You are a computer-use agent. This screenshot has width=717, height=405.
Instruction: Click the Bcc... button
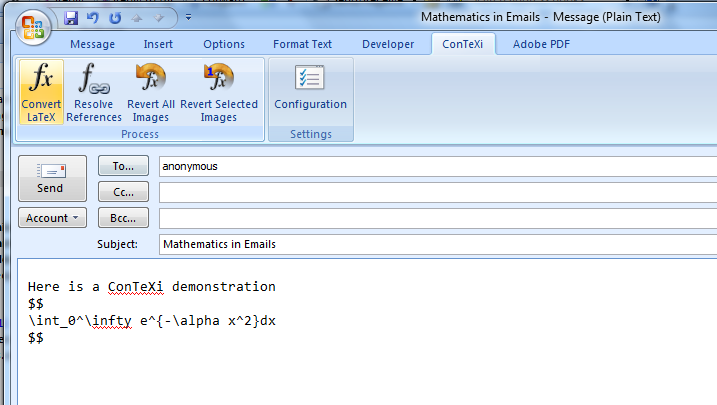[123, 218]
